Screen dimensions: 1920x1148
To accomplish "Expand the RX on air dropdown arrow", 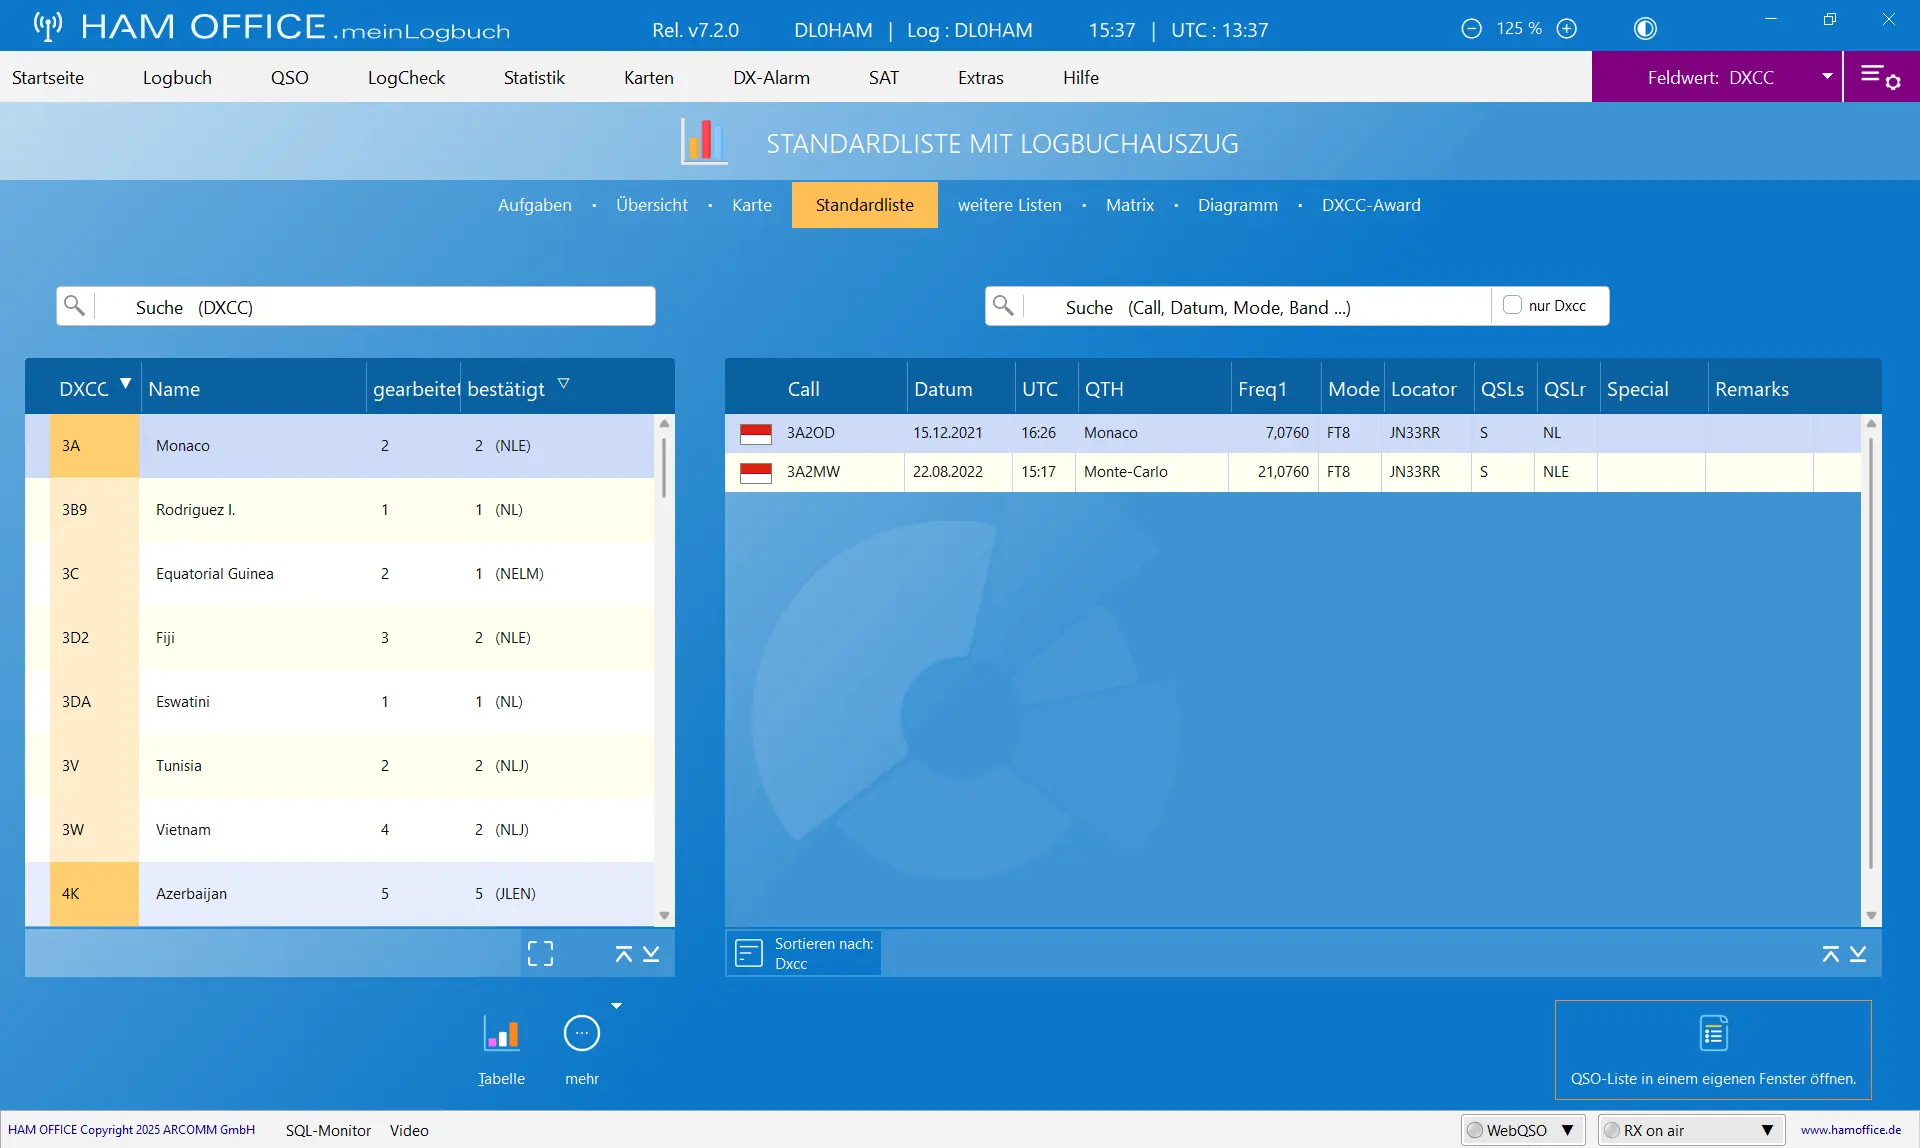I will [x=1767, y=1130].
